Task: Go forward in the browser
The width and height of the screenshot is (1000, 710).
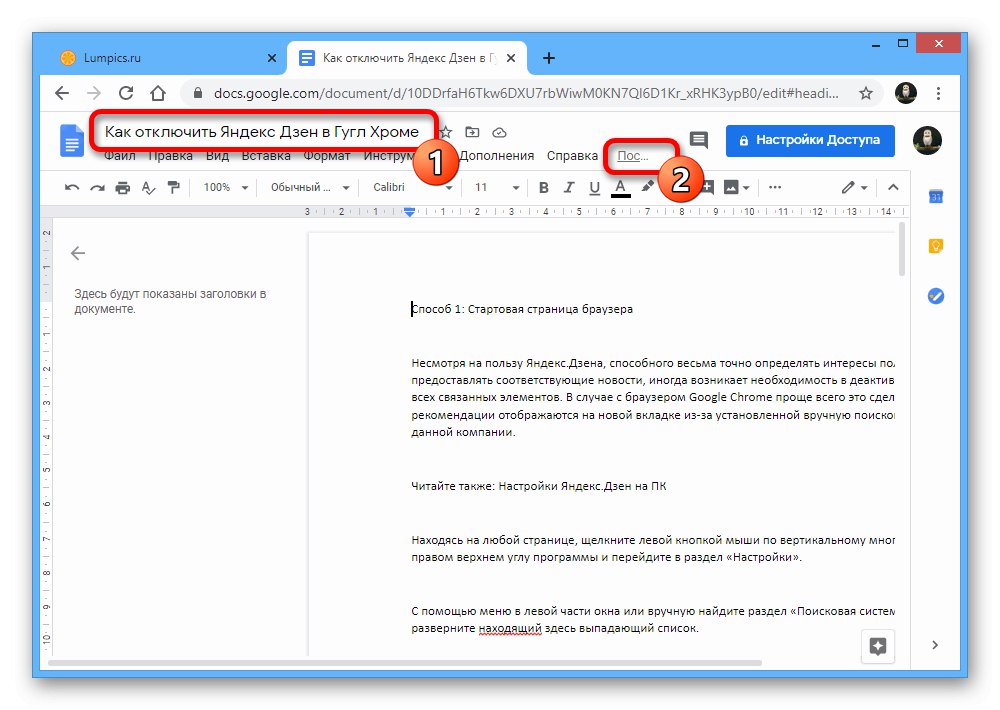Action: click(94, 93)
